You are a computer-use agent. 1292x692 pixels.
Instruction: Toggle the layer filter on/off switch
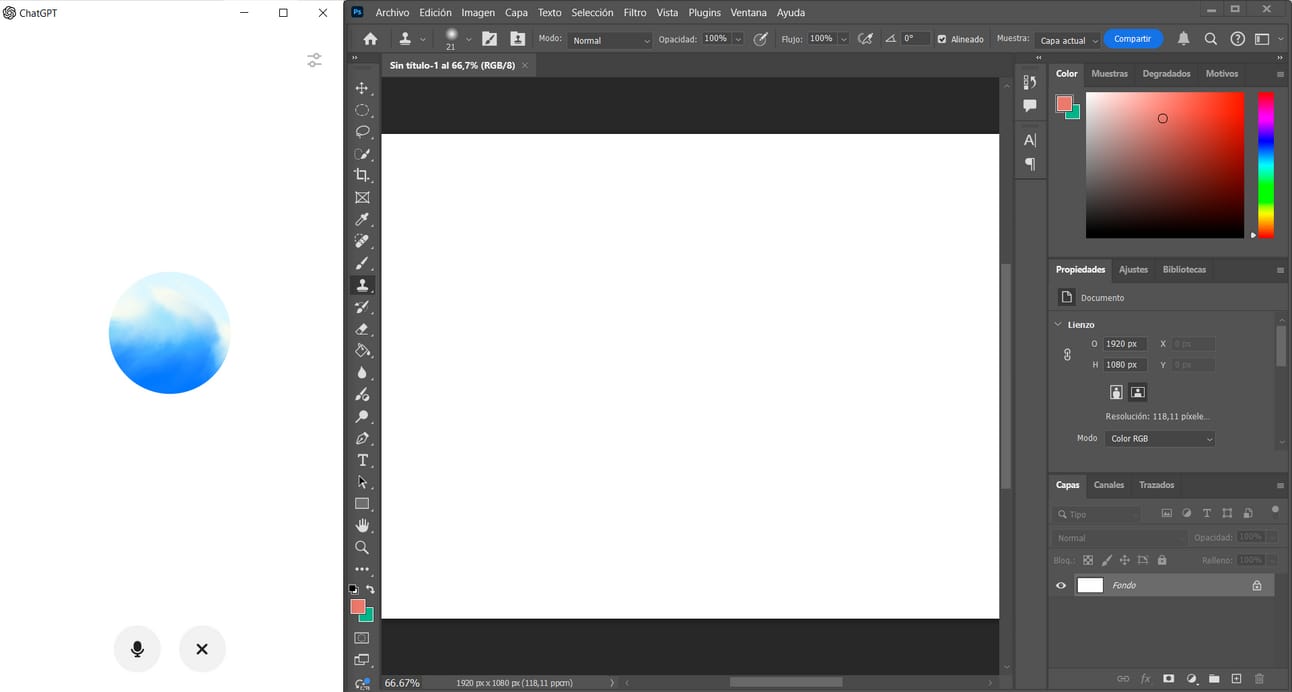[1275, 510]
